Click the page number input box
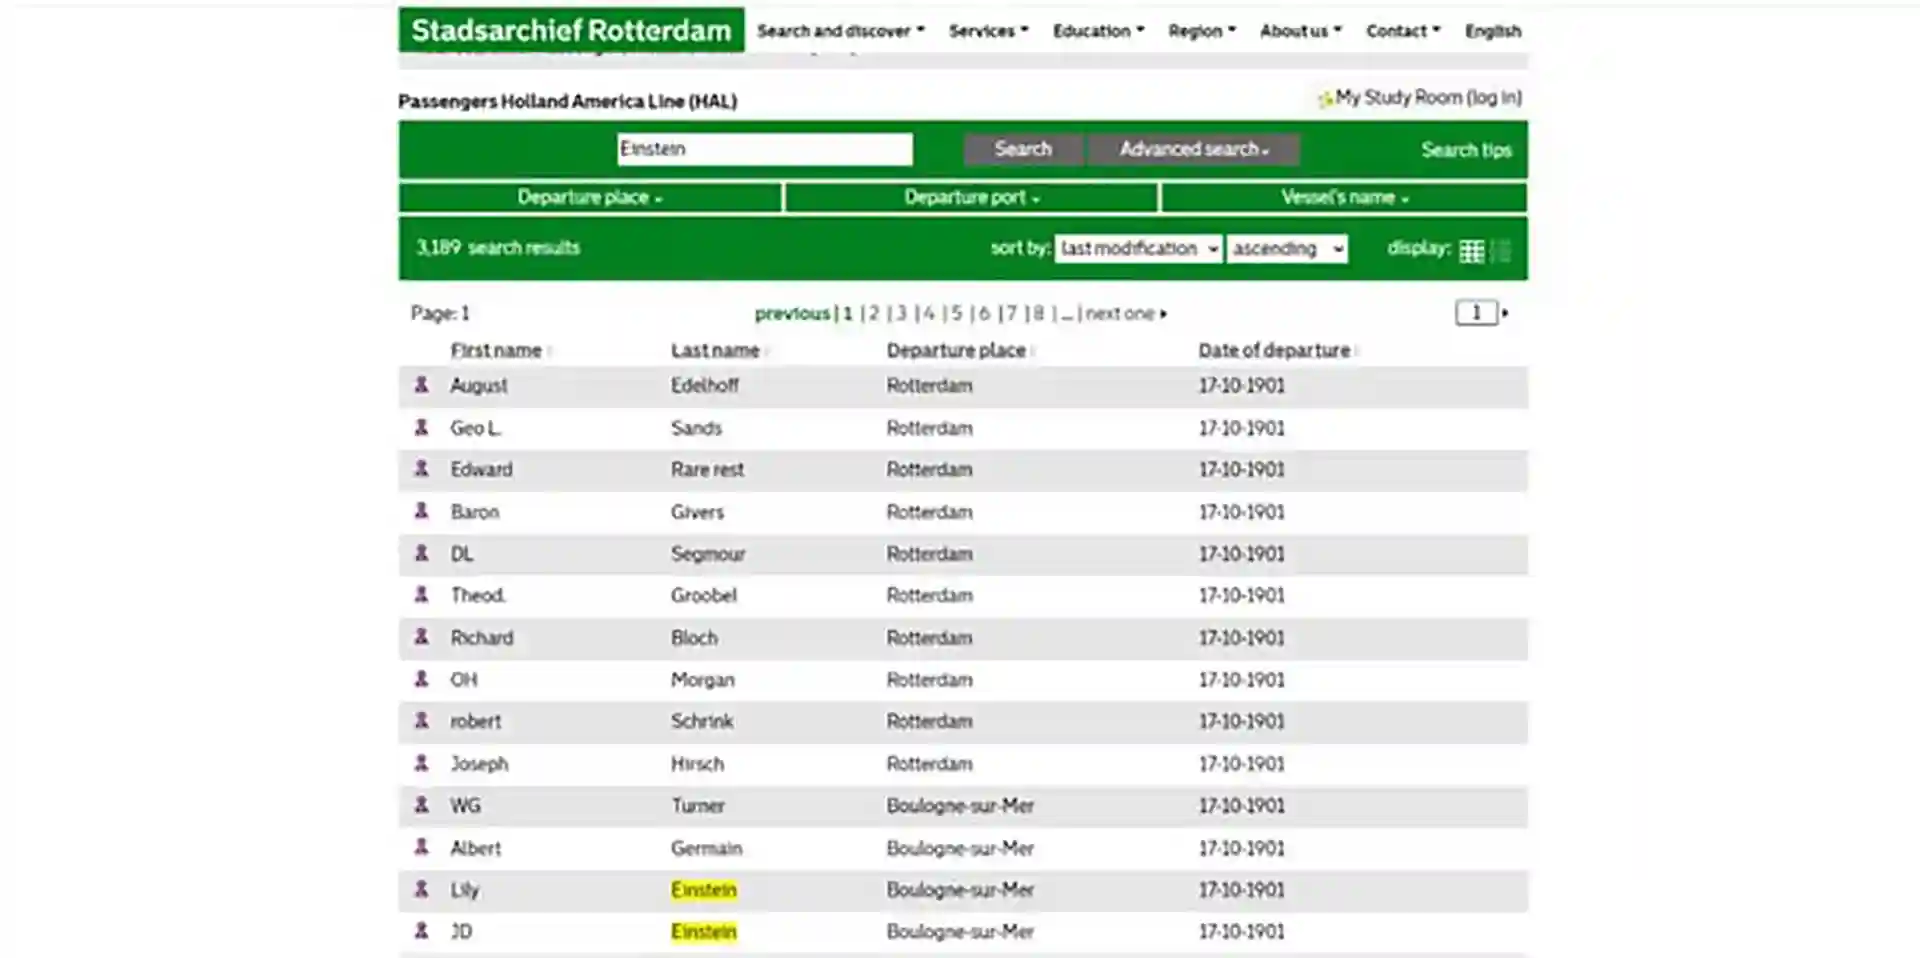 (1476, 313)
